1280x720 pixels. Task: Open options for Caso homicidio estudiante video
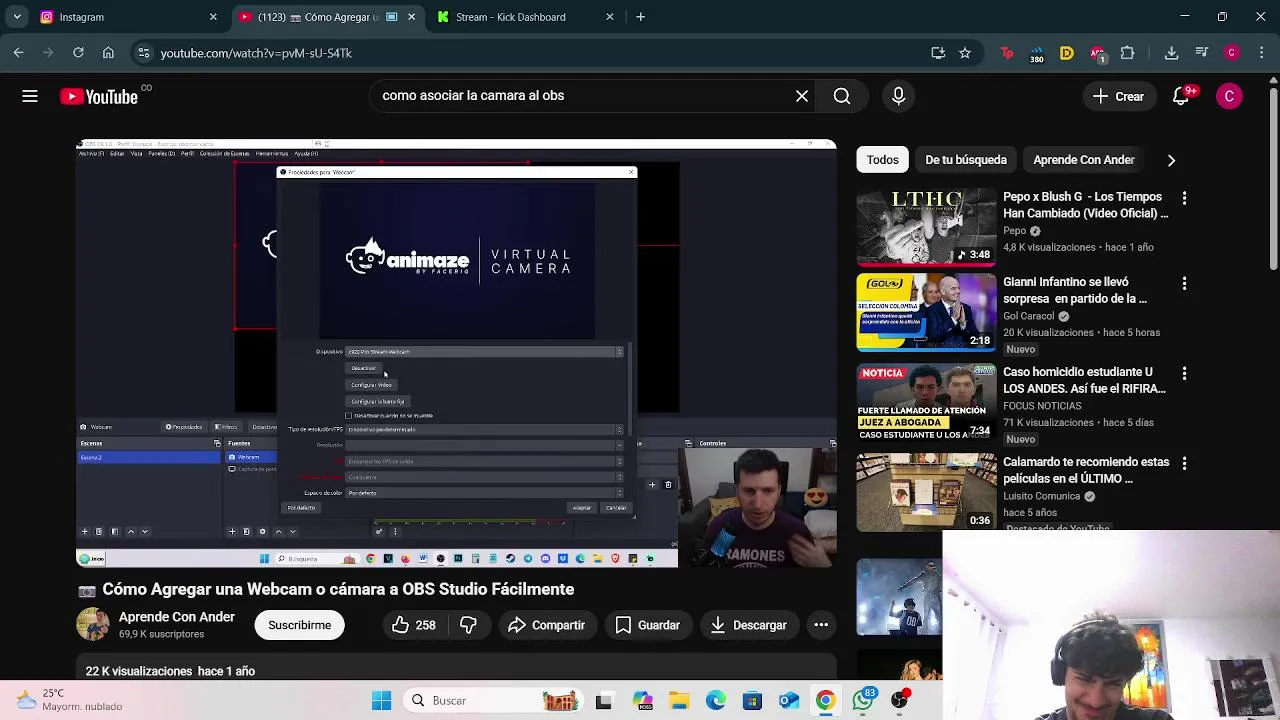click(1184, 373)
